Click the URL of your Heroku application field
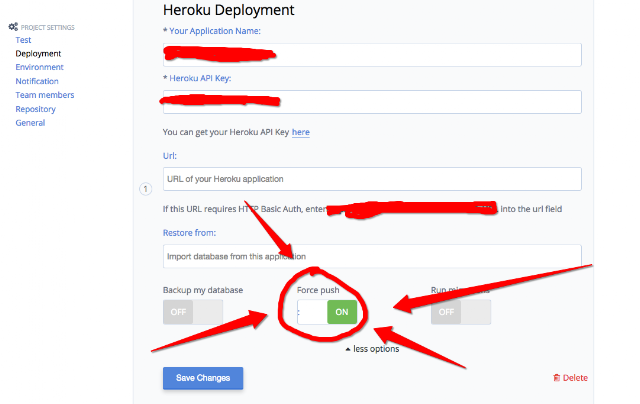Image resolution: width=640 pixels, height=404 pixels. click(x=372, y=179)
